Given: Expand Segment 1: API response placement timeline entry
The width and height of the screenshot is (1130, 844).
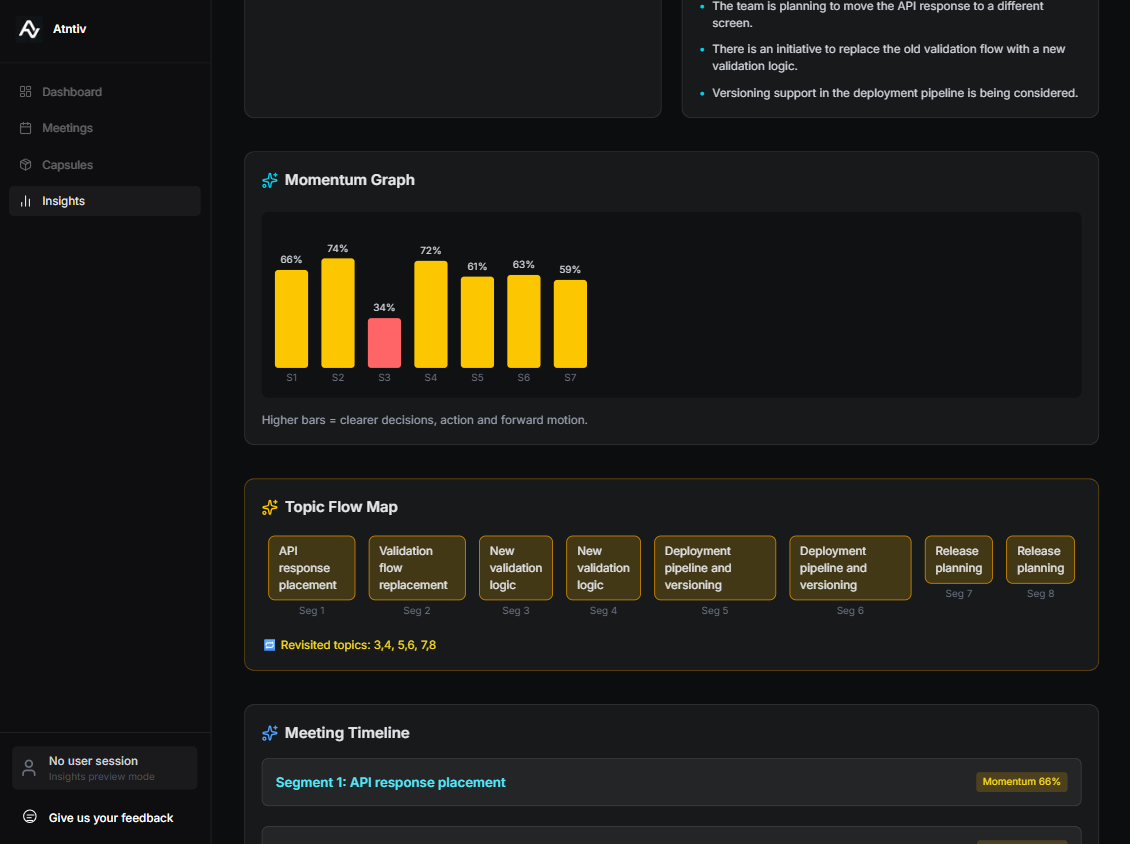Looking at the screenshot, I should (671, 782).
